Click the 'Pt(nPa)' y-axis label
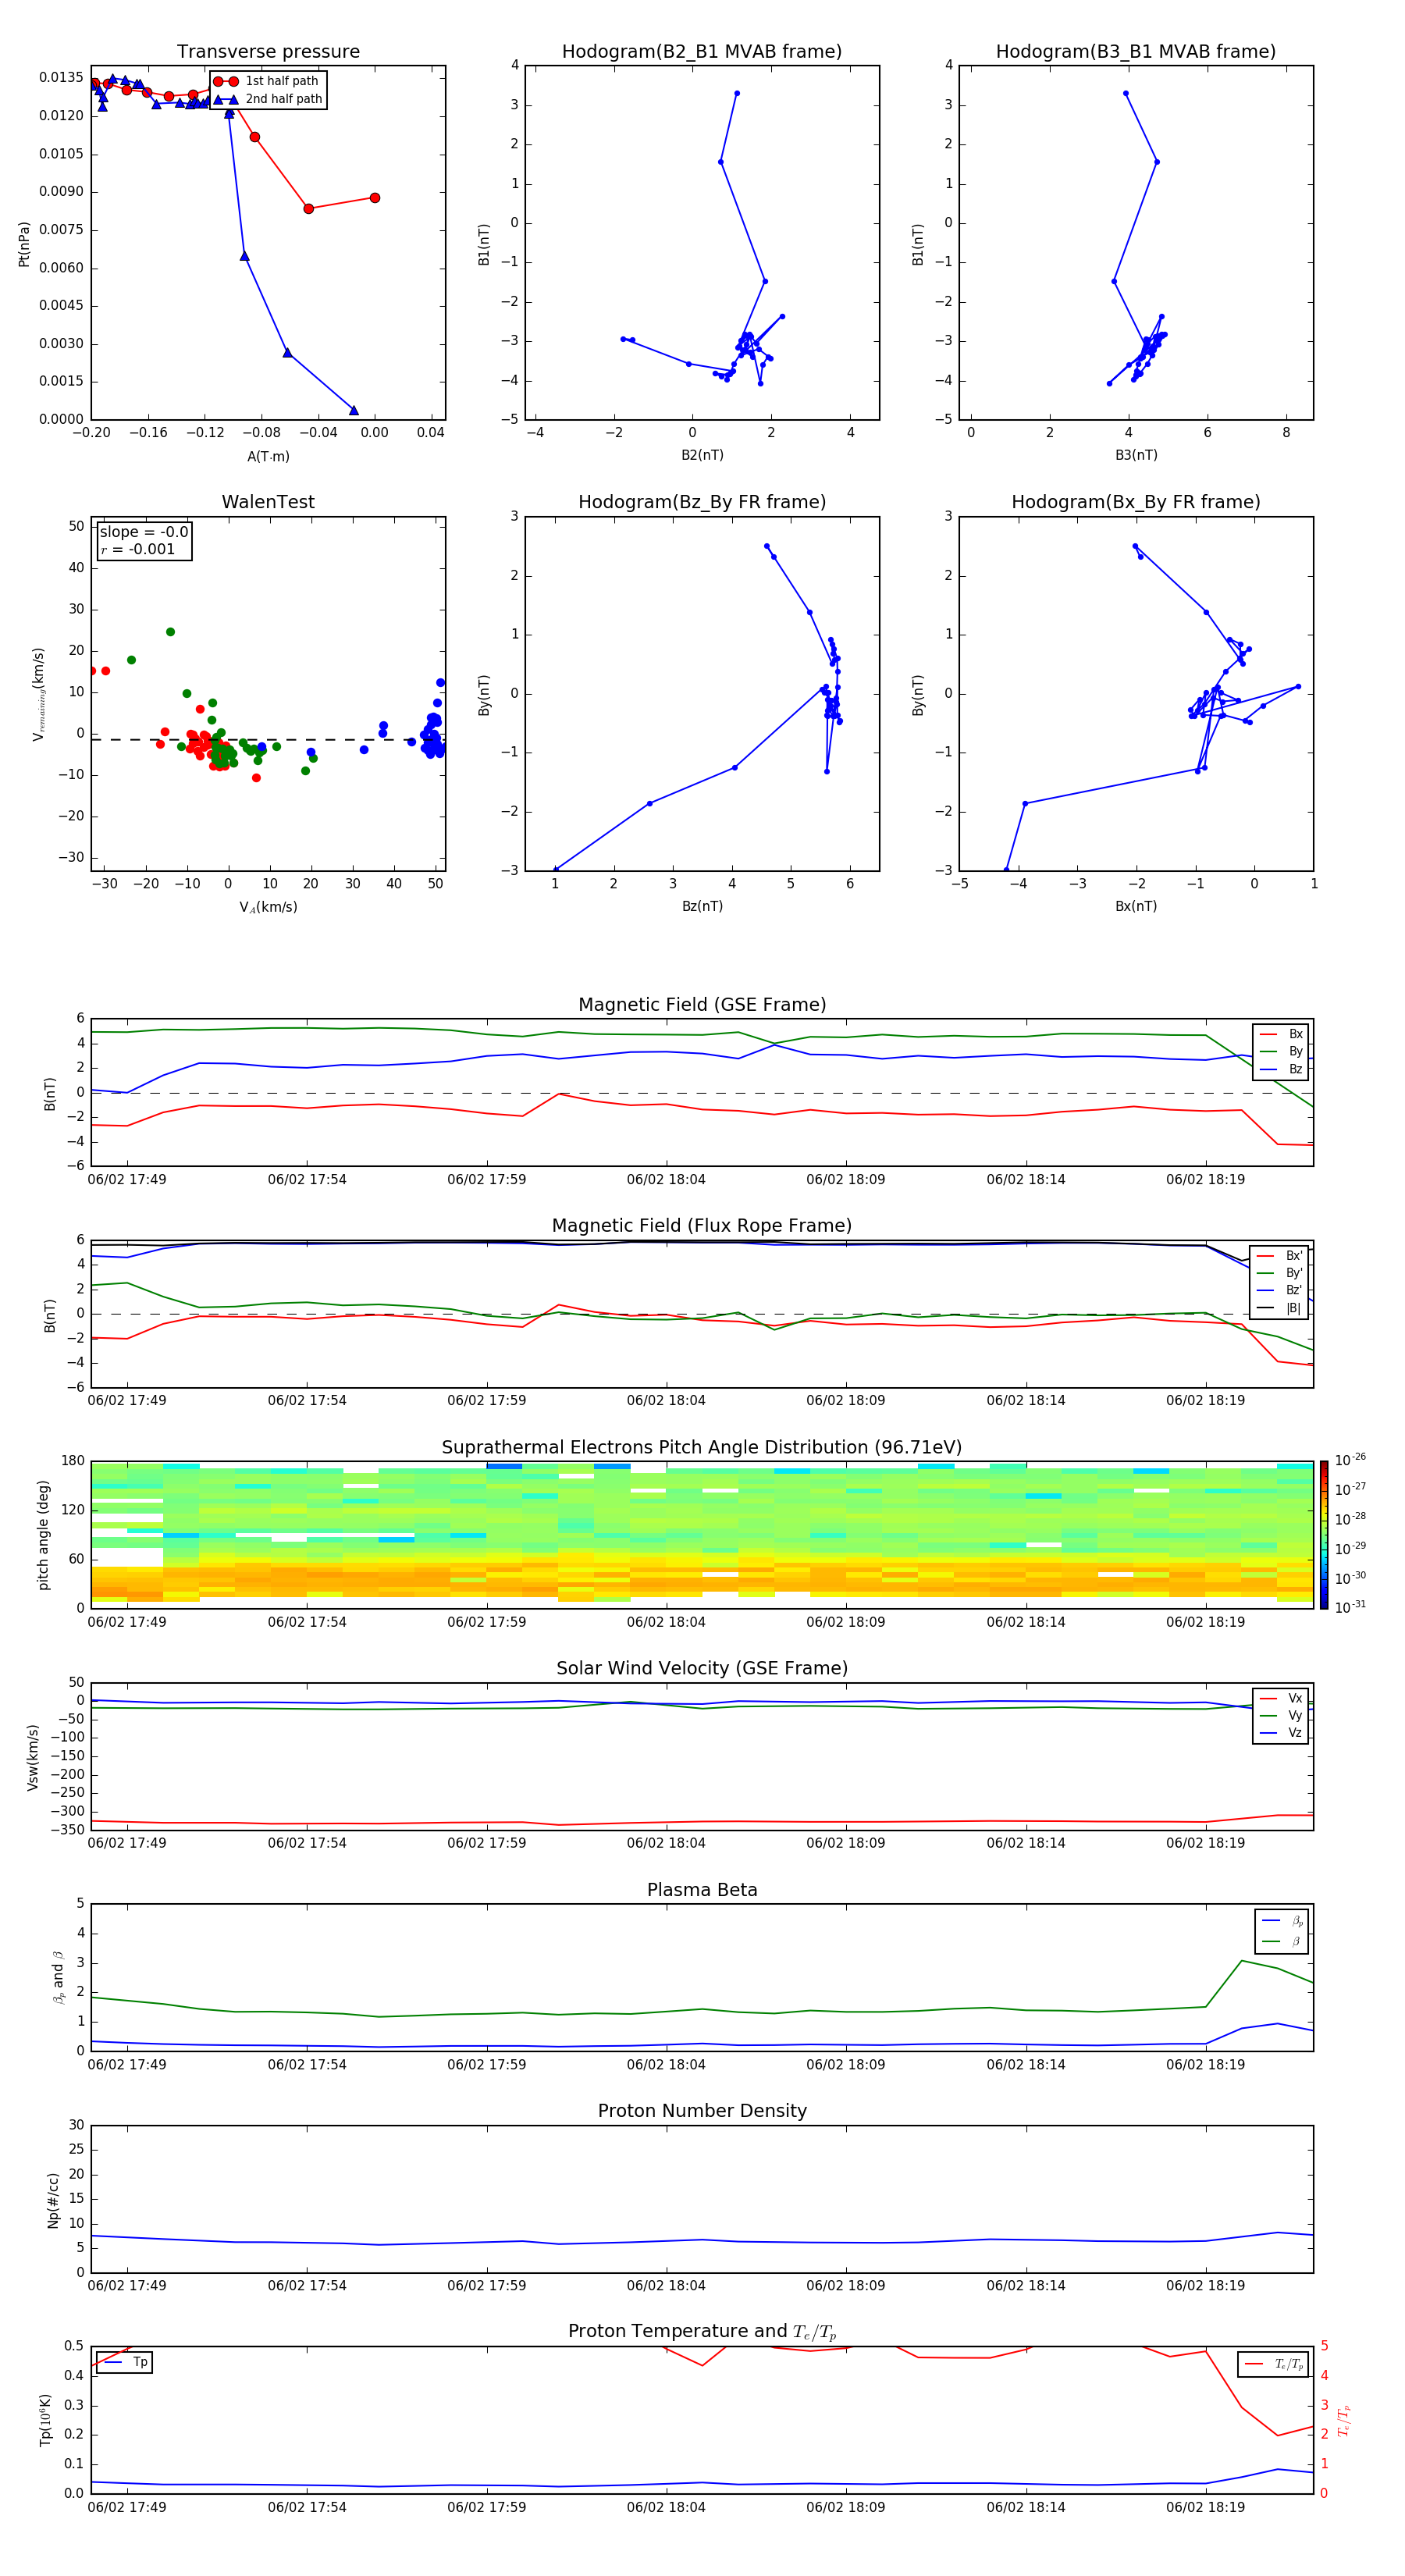Viewport: 1405px width, 2576px height. click(24, 244)
